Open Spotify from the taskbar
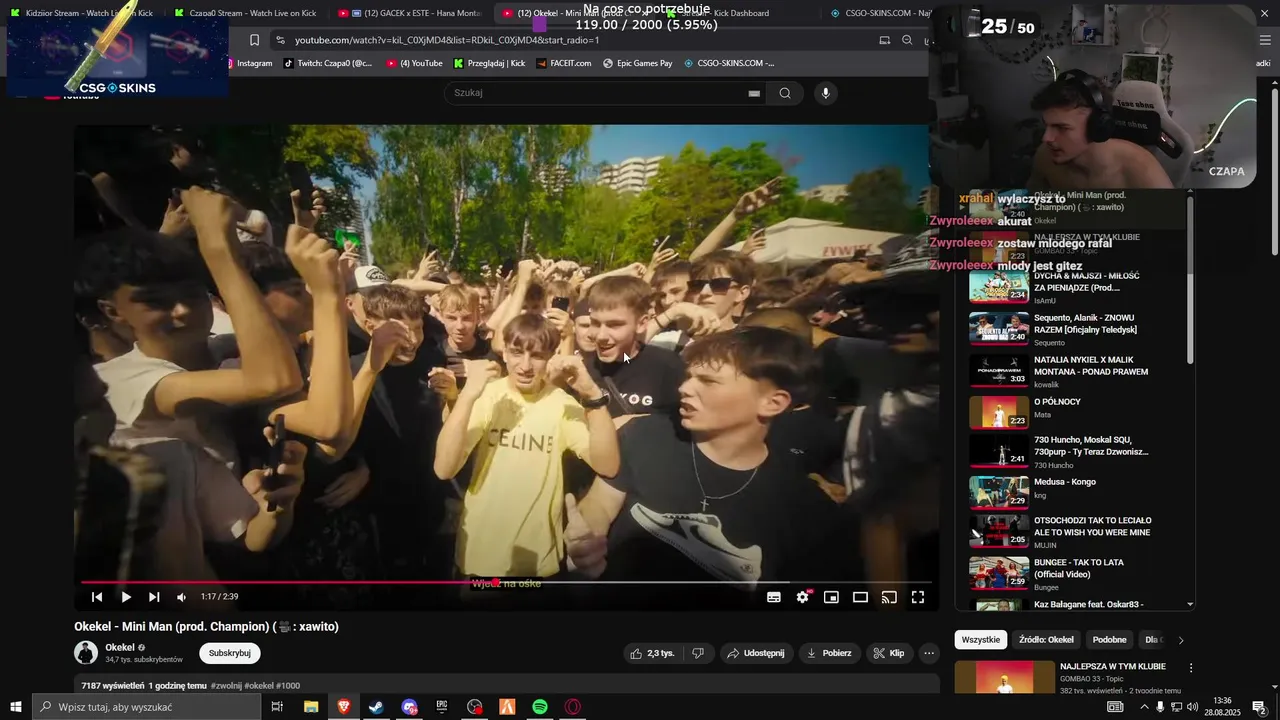Viewport: 1280px width, 720px height. click(x=540, y=707)
